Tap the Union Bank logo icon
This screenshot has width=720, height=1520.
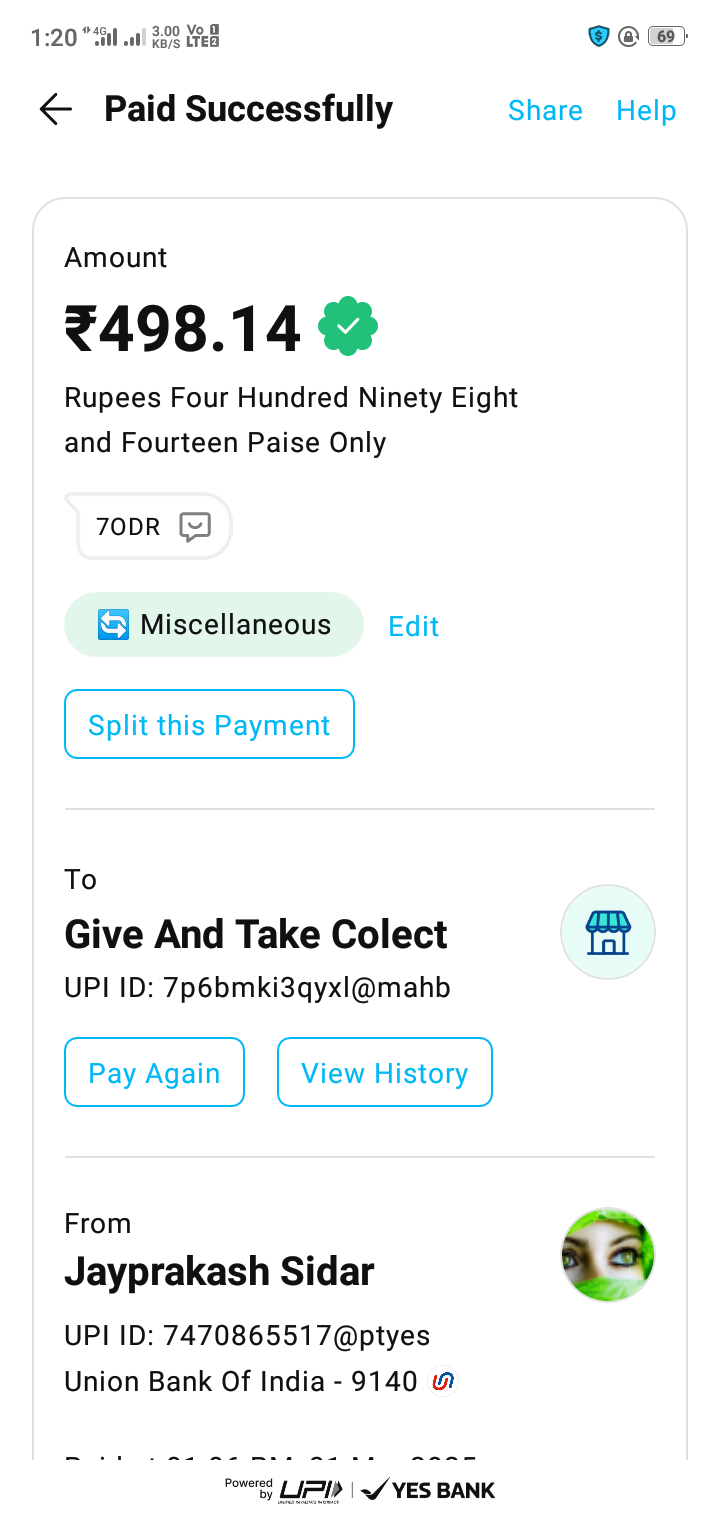(442, 1382)
